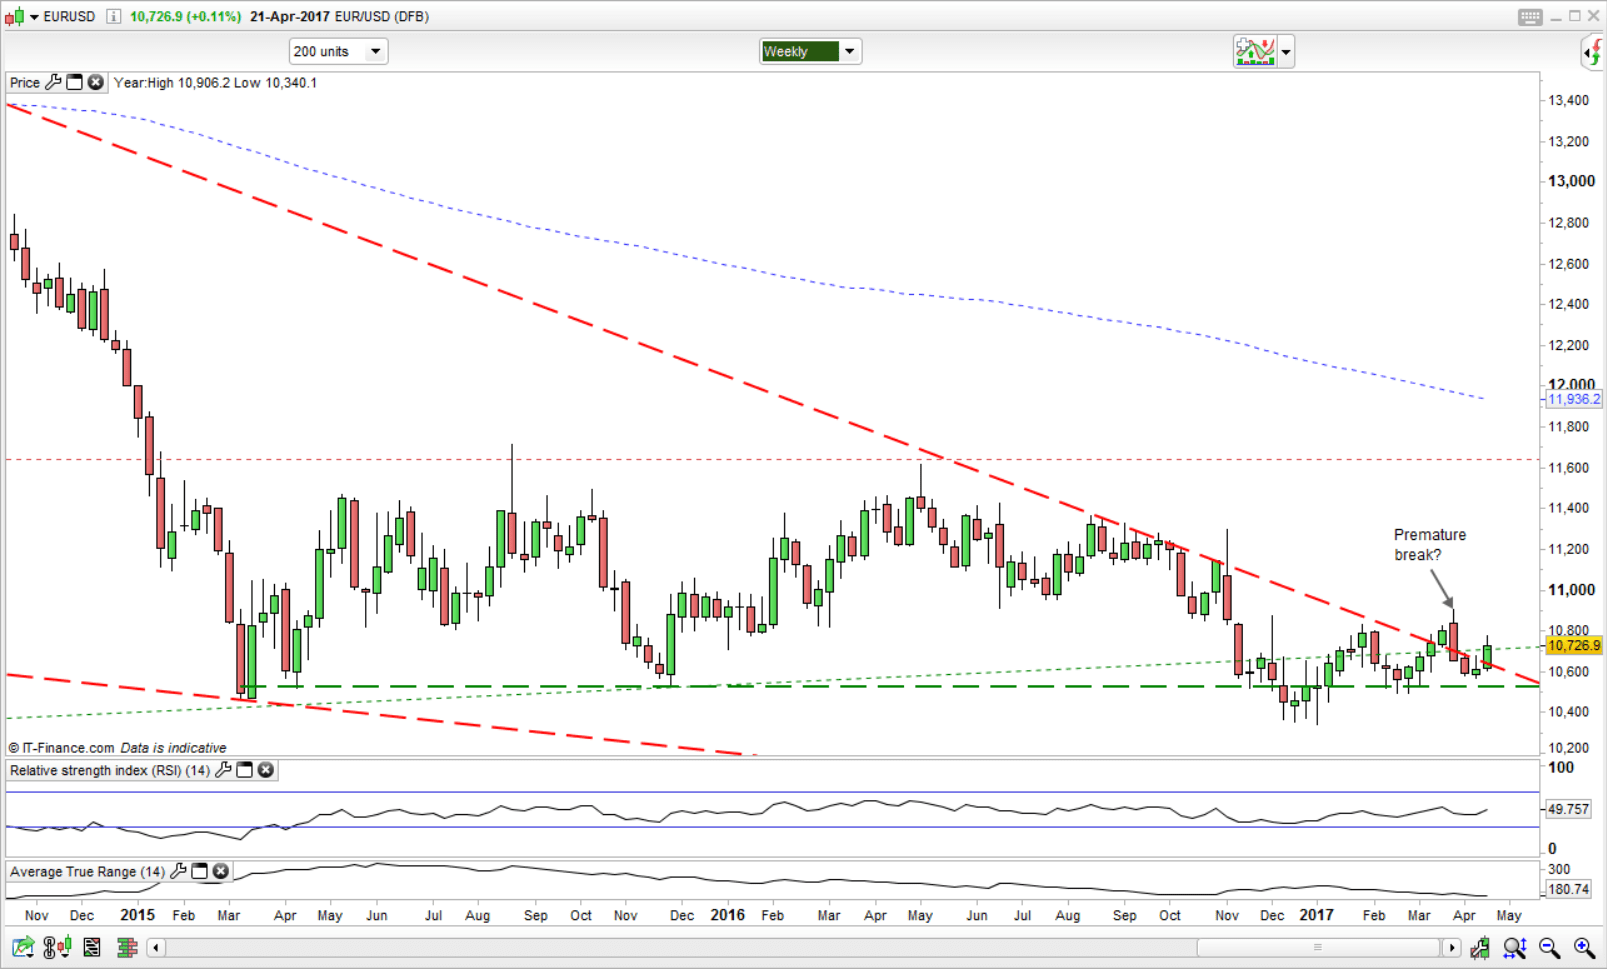Detach the Average True Range panel window
Screen dimensions: 1607x969
[x=200, y=871]
